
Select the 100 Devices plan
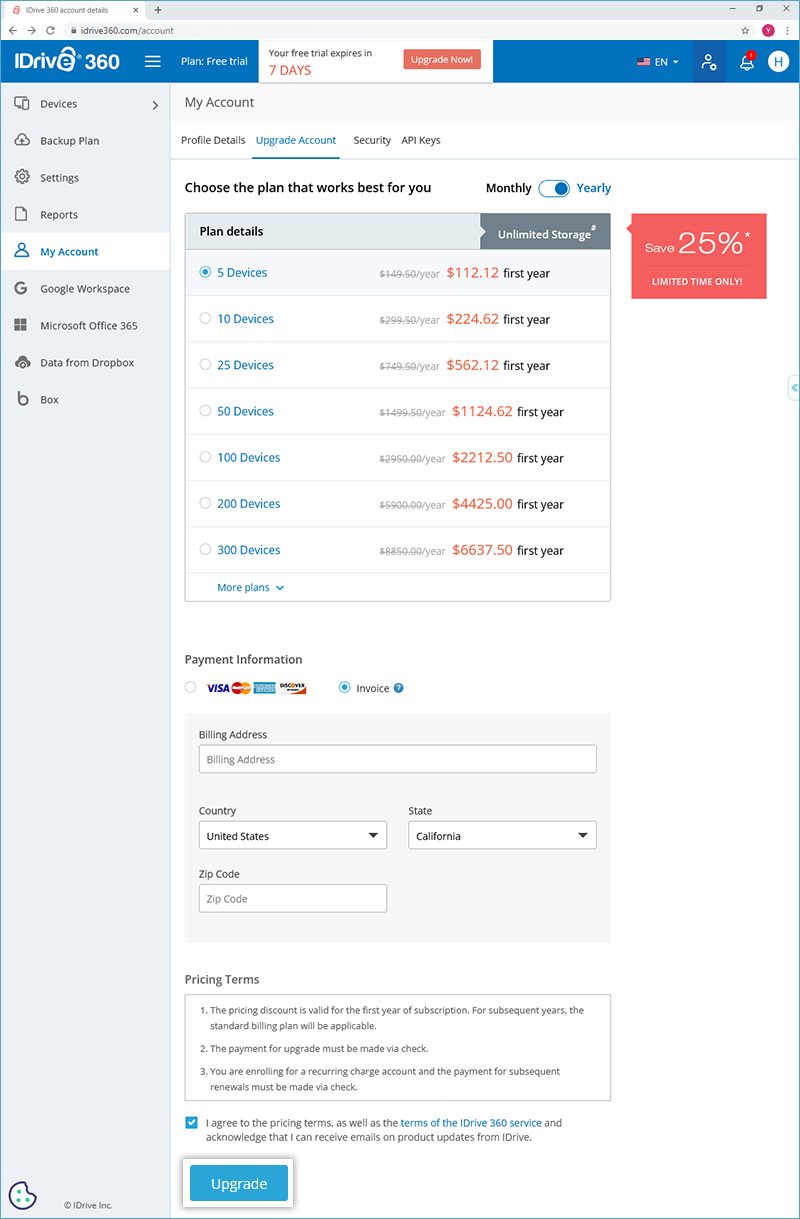click(x=205, y=457)
